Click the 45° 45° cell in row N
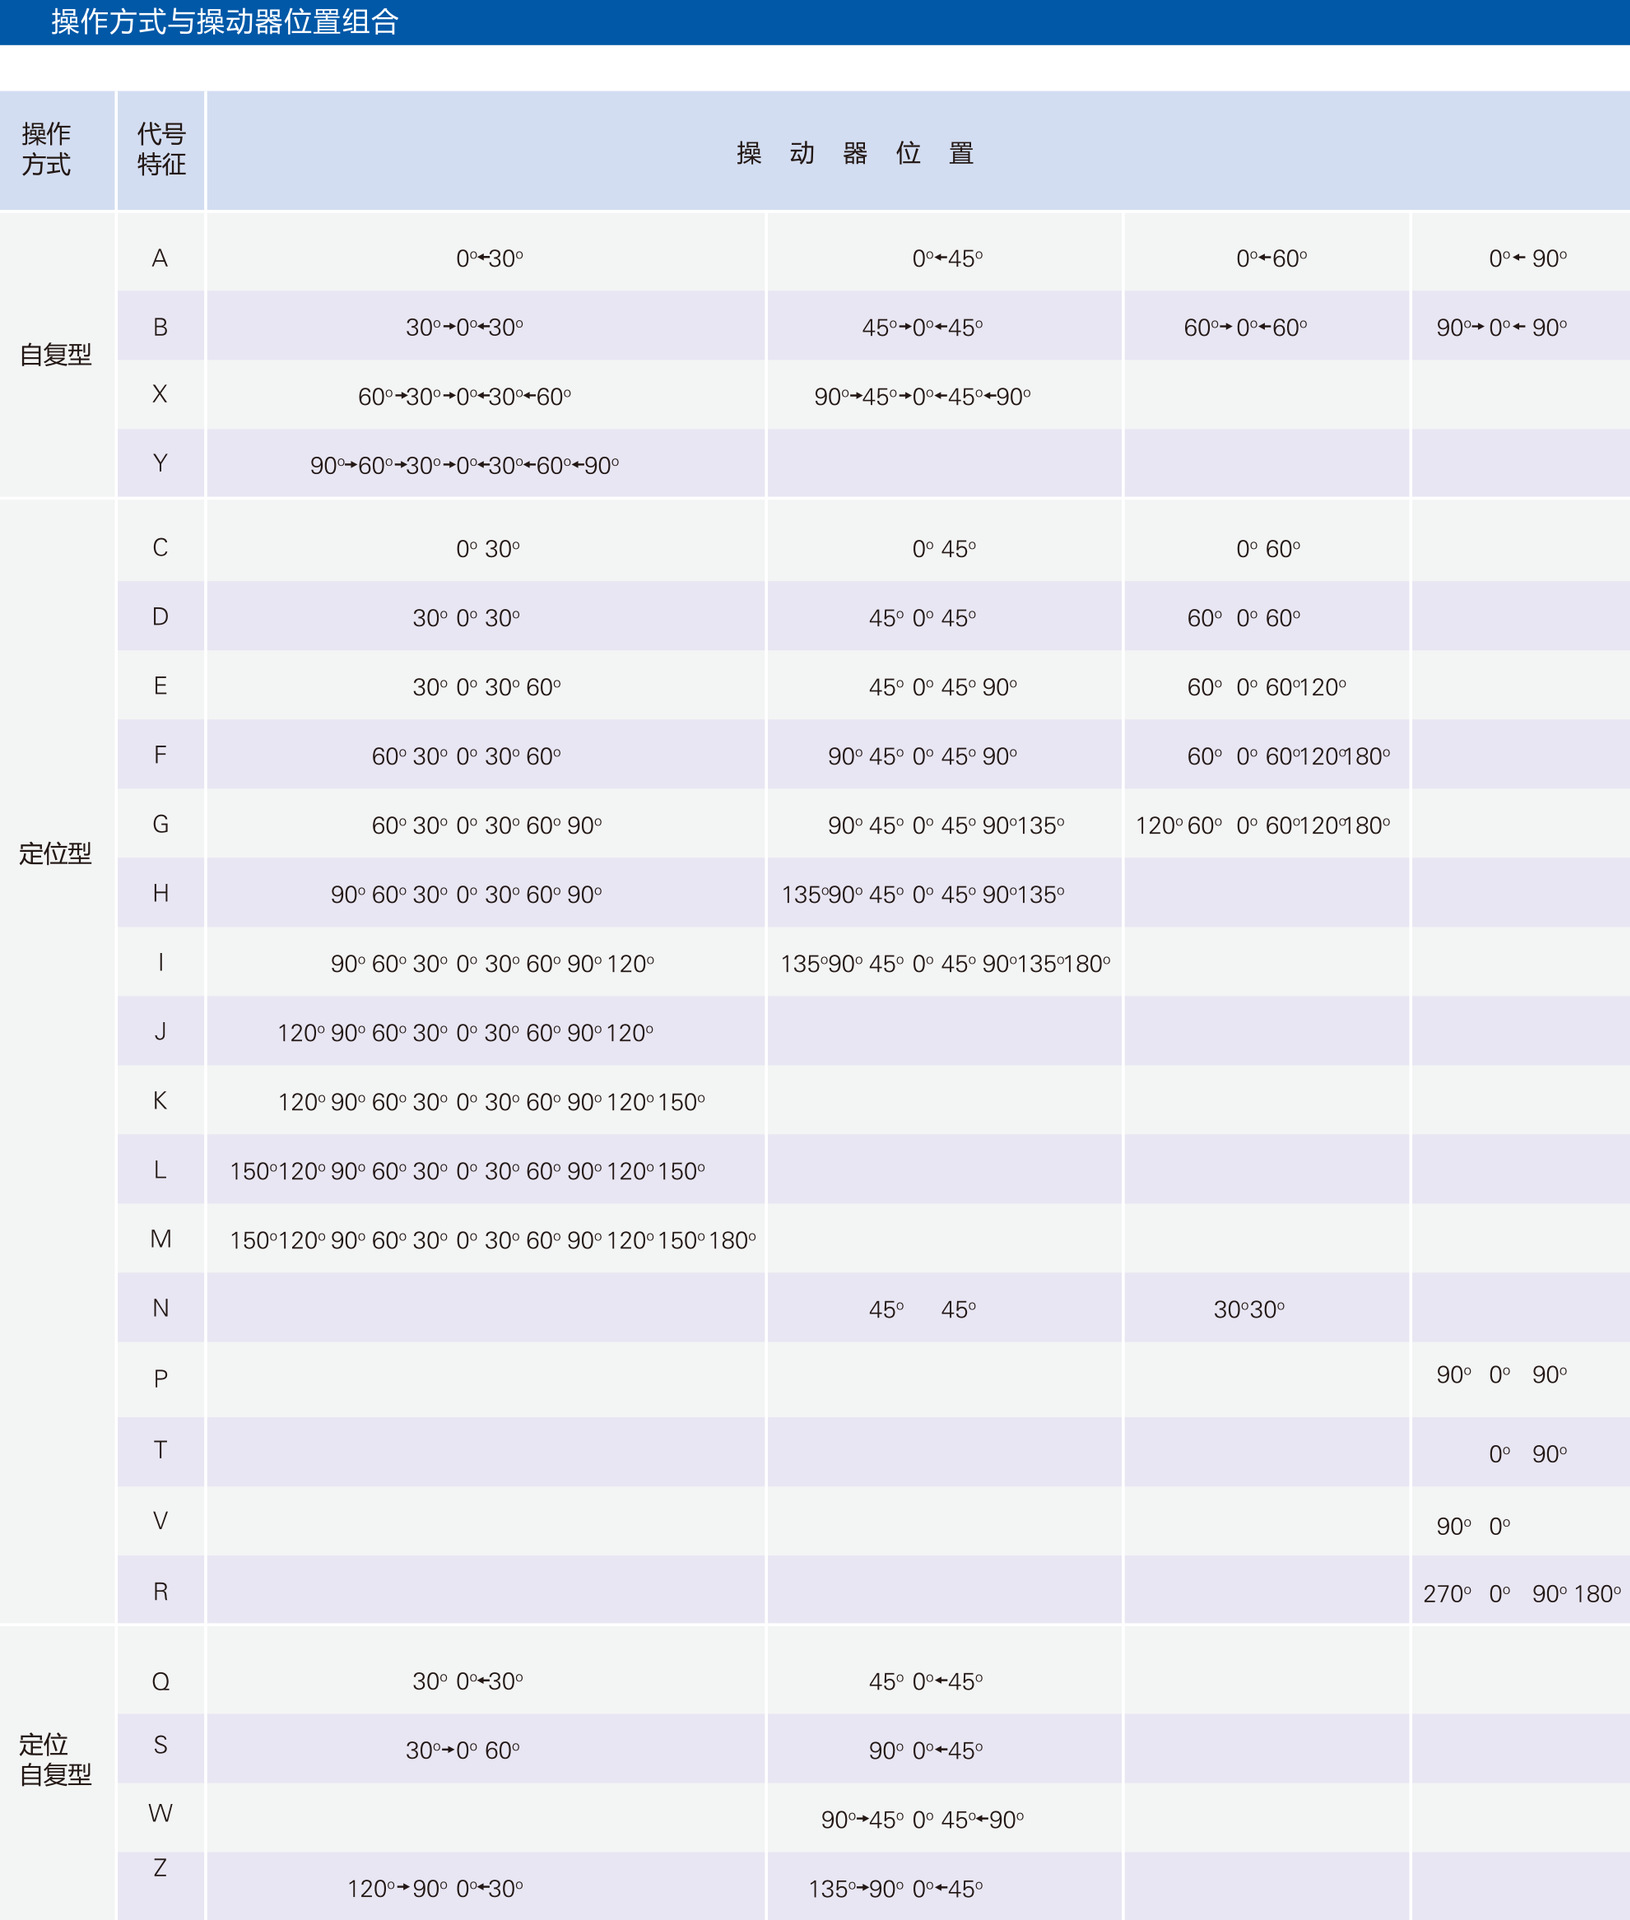 click(x=922, y=1309)
